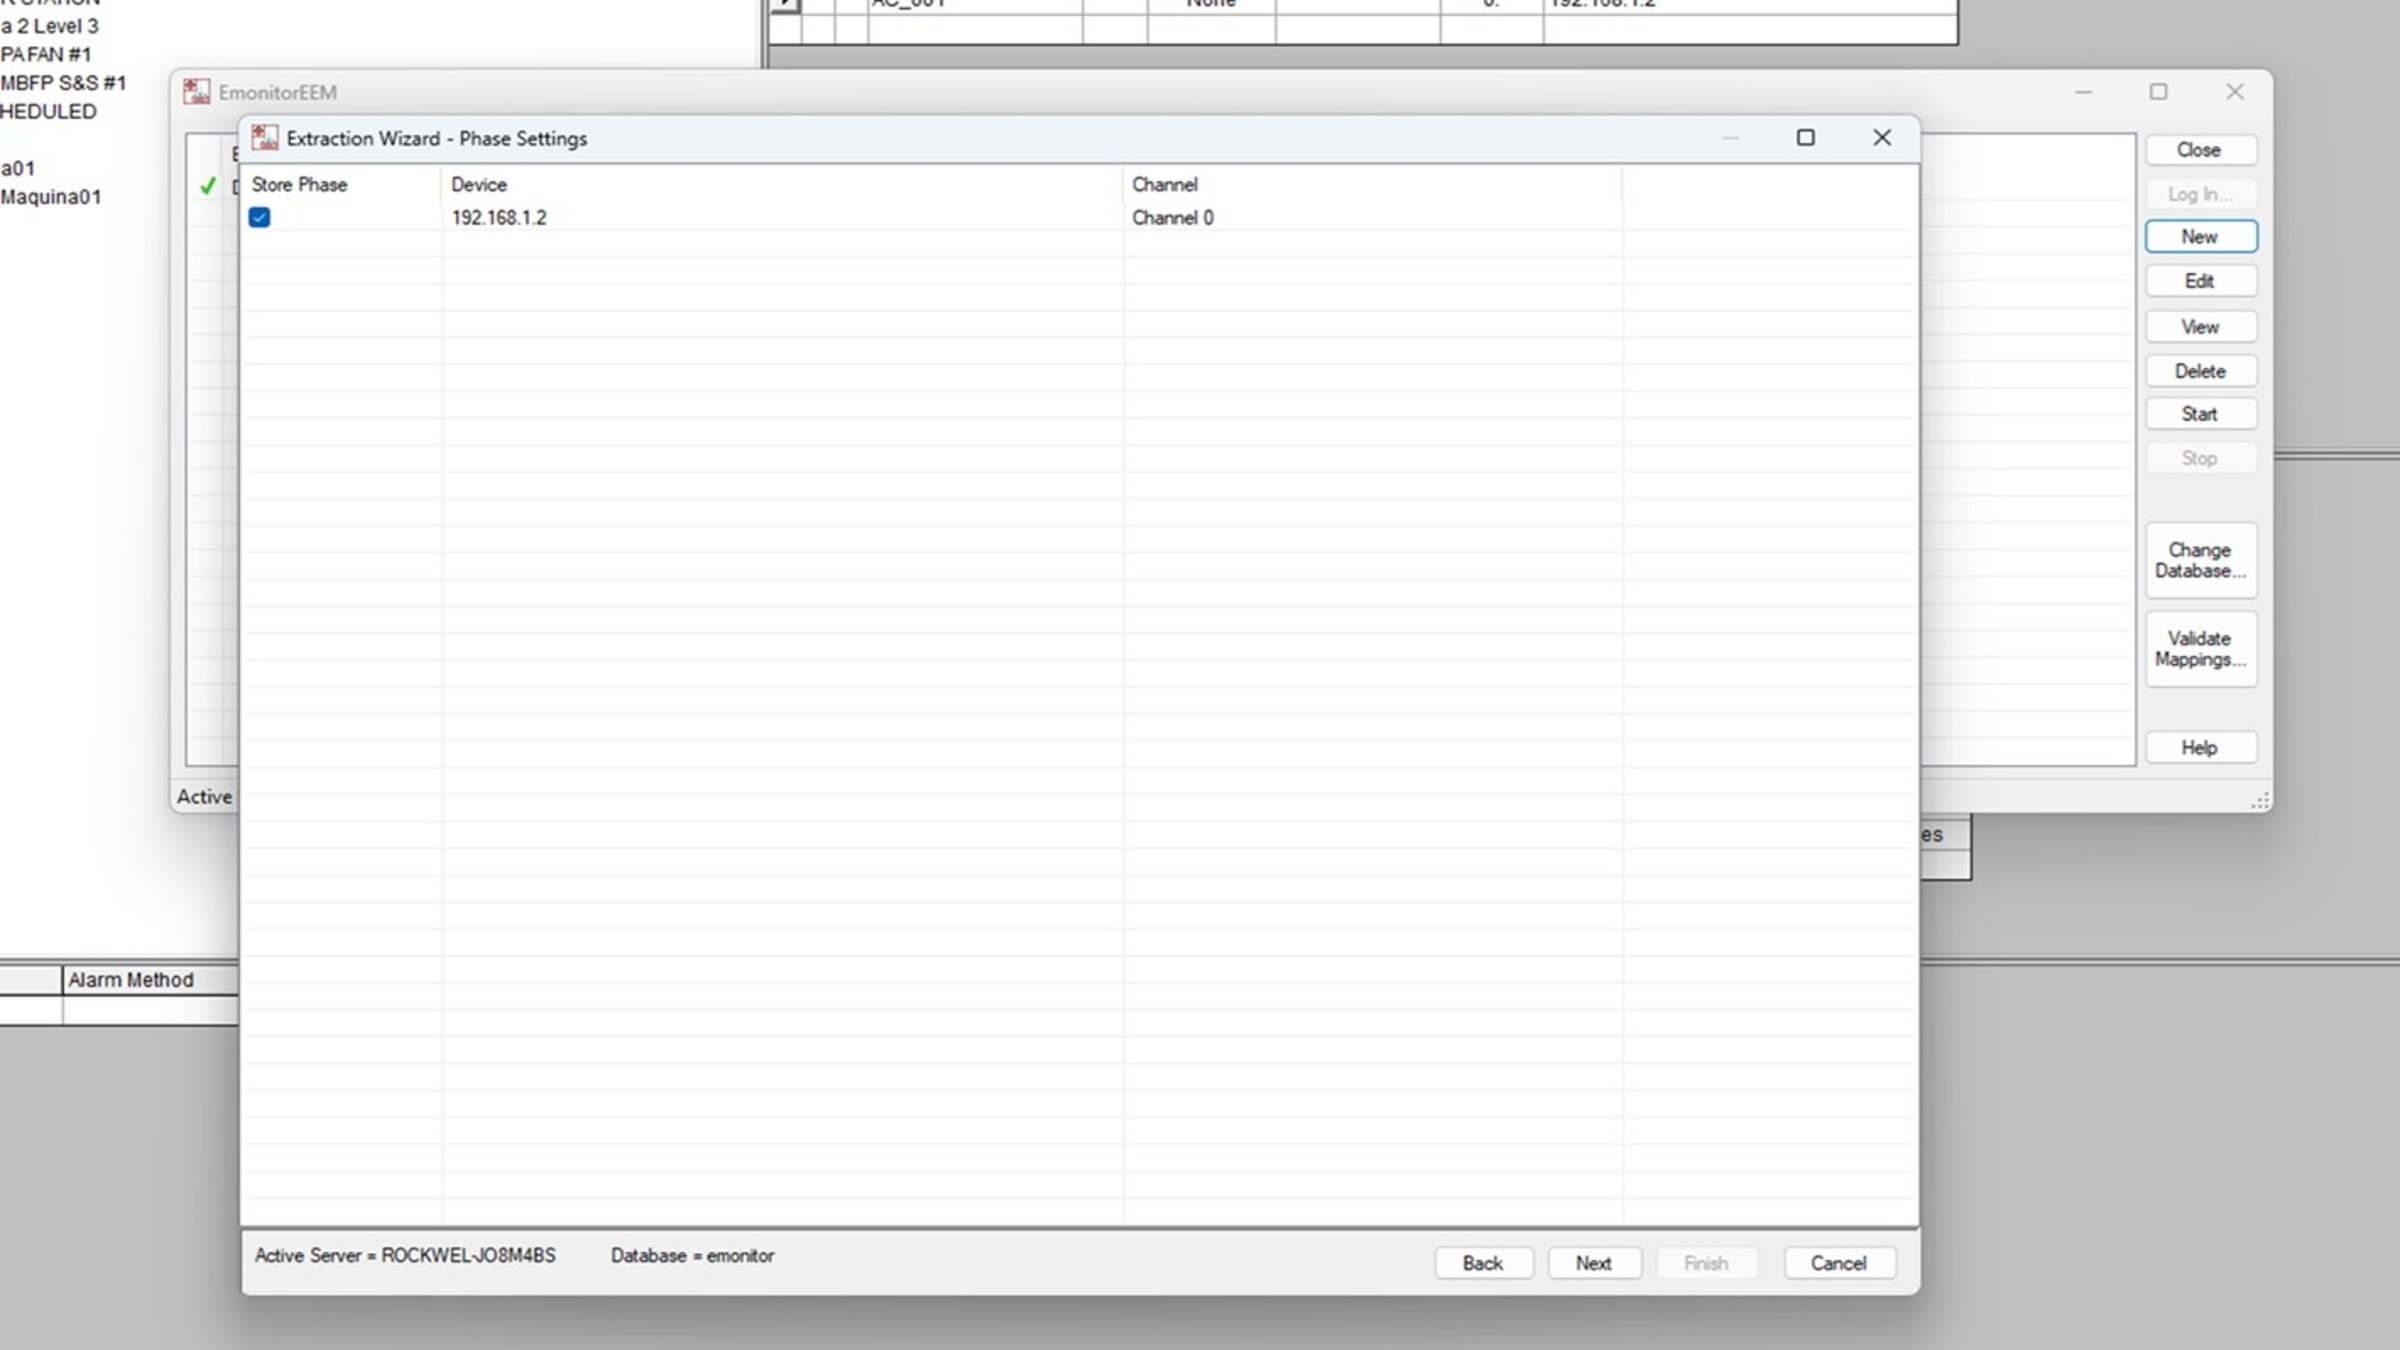Click Active Server status text

tap(405, 1256)
